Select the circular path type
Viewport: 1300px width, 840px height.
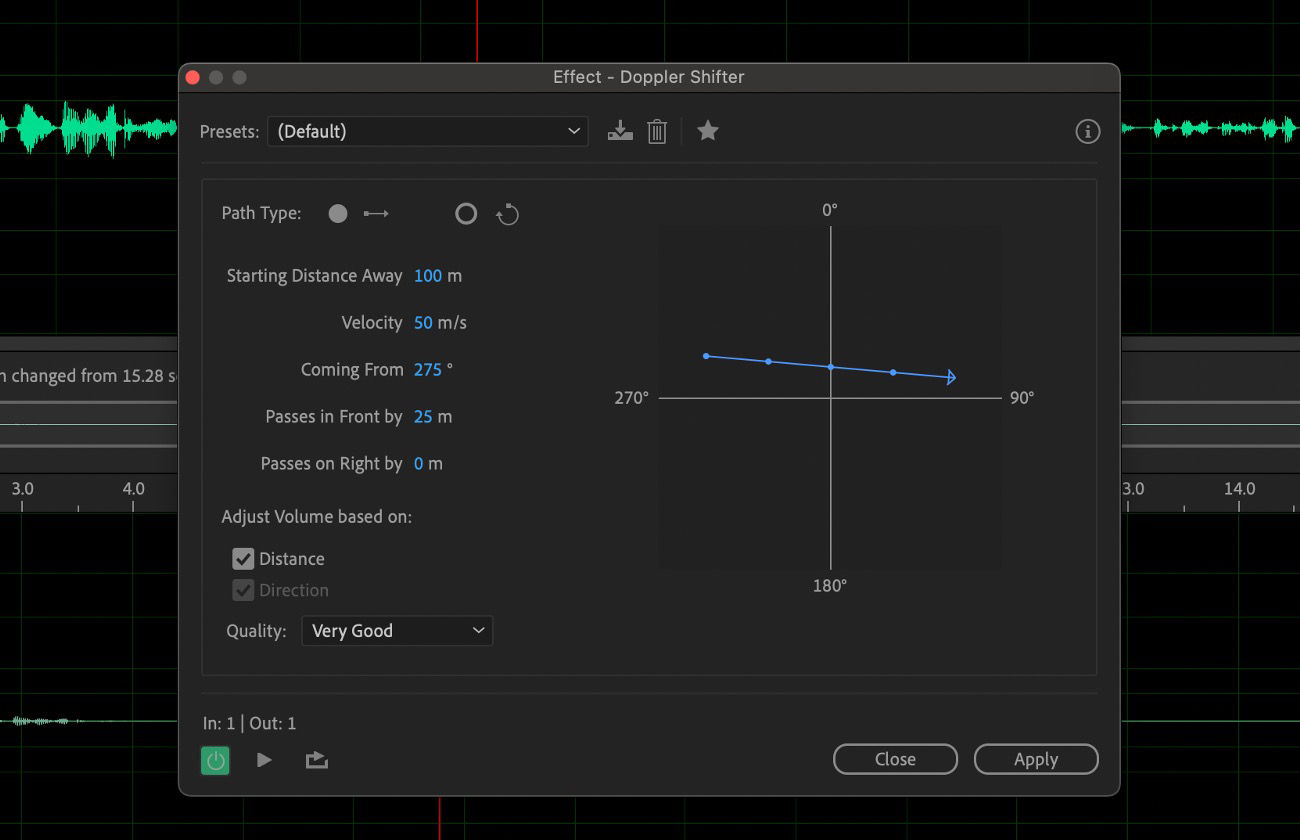click(x=466, y=213)
